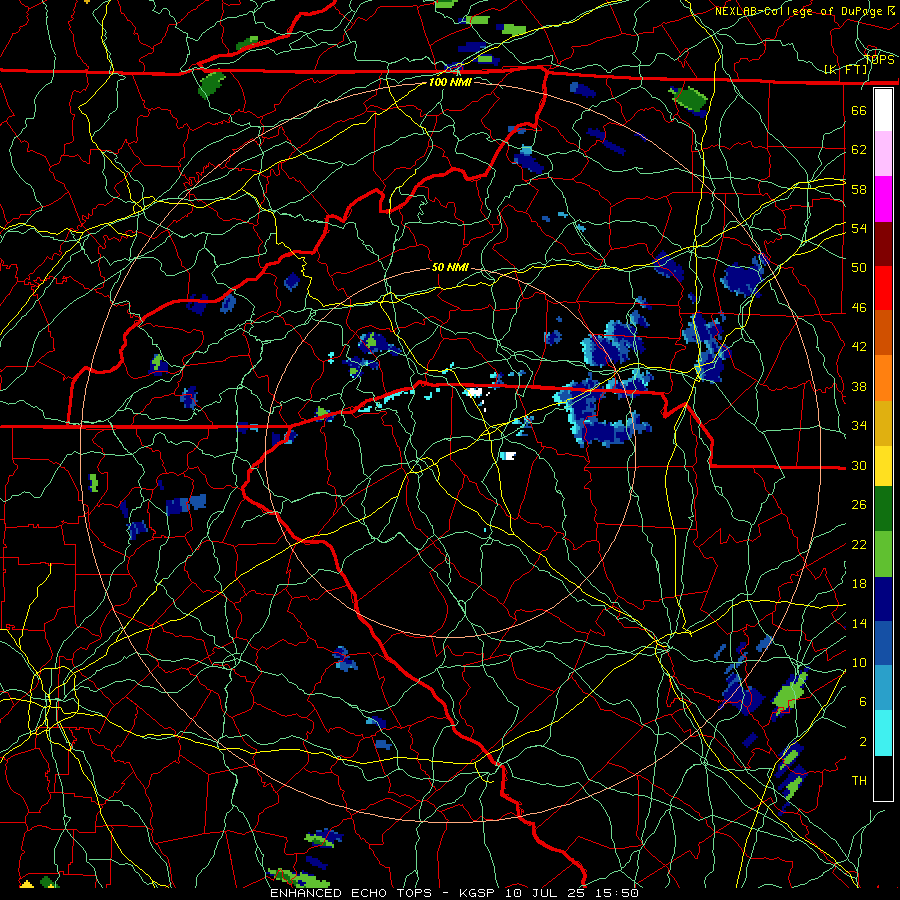Click the "ENHANCED ECHO TOPS" product title
Viewport: 900px width, 900px height.
(x=351, y=893)
